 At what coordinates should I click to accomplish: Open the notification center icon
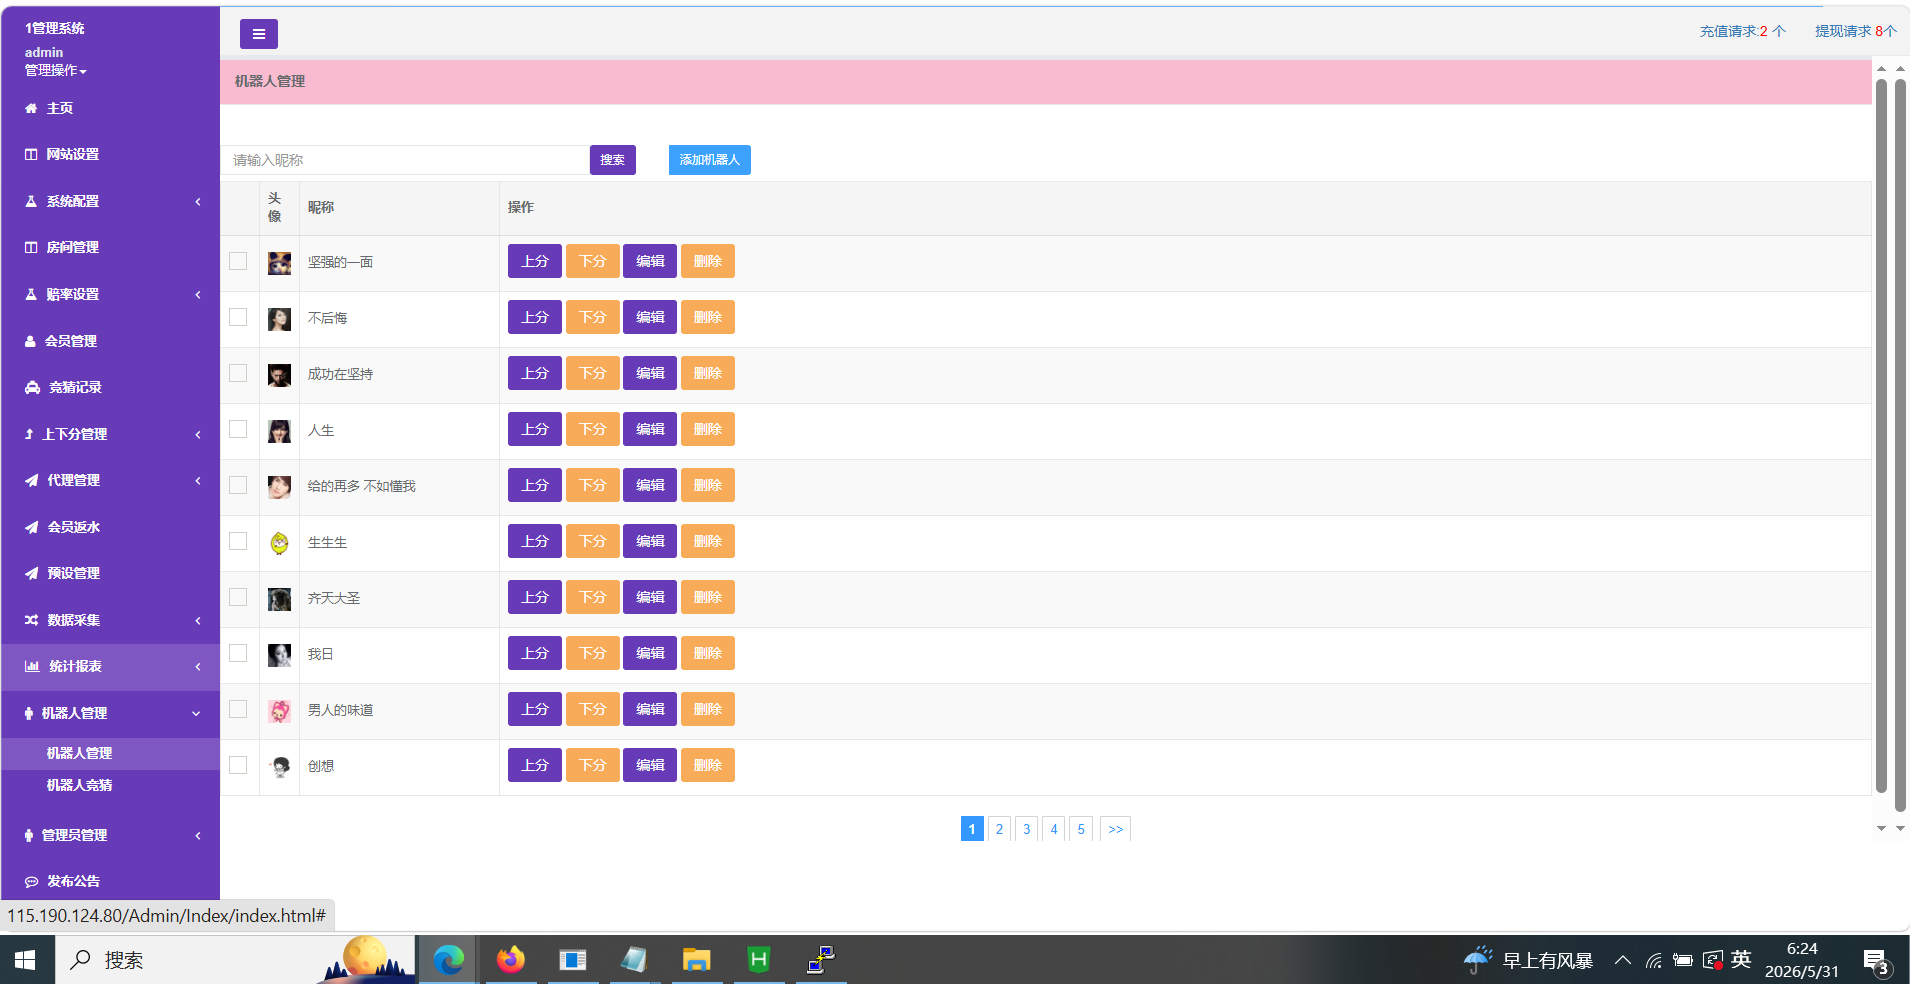tap(1876, 961)
